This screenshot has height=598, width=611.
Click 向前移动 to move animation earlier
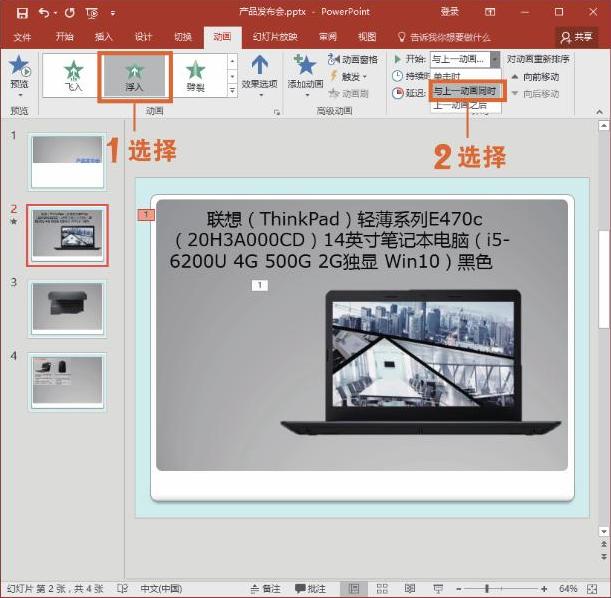pyautogui.click(x=536, y=77)
